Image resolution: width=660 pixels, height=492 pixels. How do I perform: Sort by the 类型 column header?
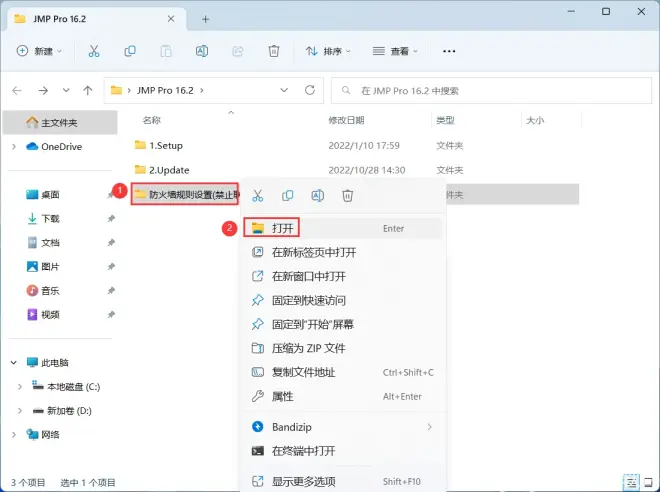coord(445,120)
